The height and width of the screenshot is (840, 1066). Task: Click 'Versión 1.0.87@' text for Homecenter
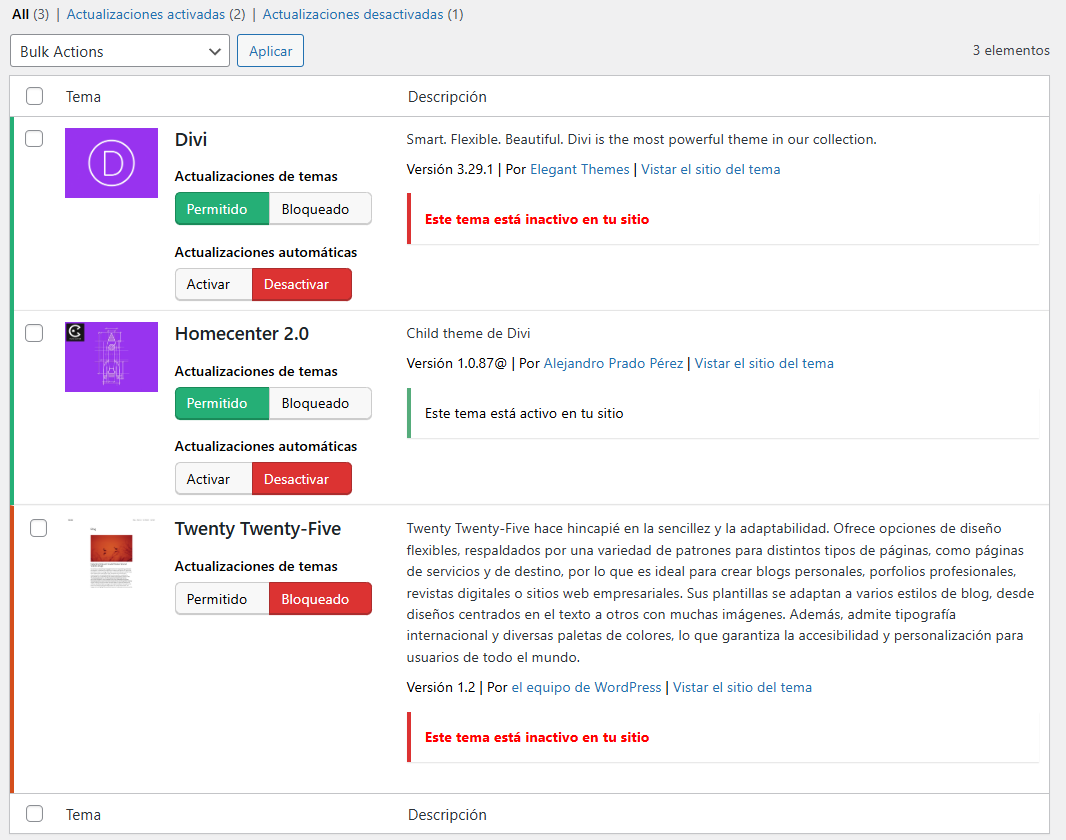[456, 364]
